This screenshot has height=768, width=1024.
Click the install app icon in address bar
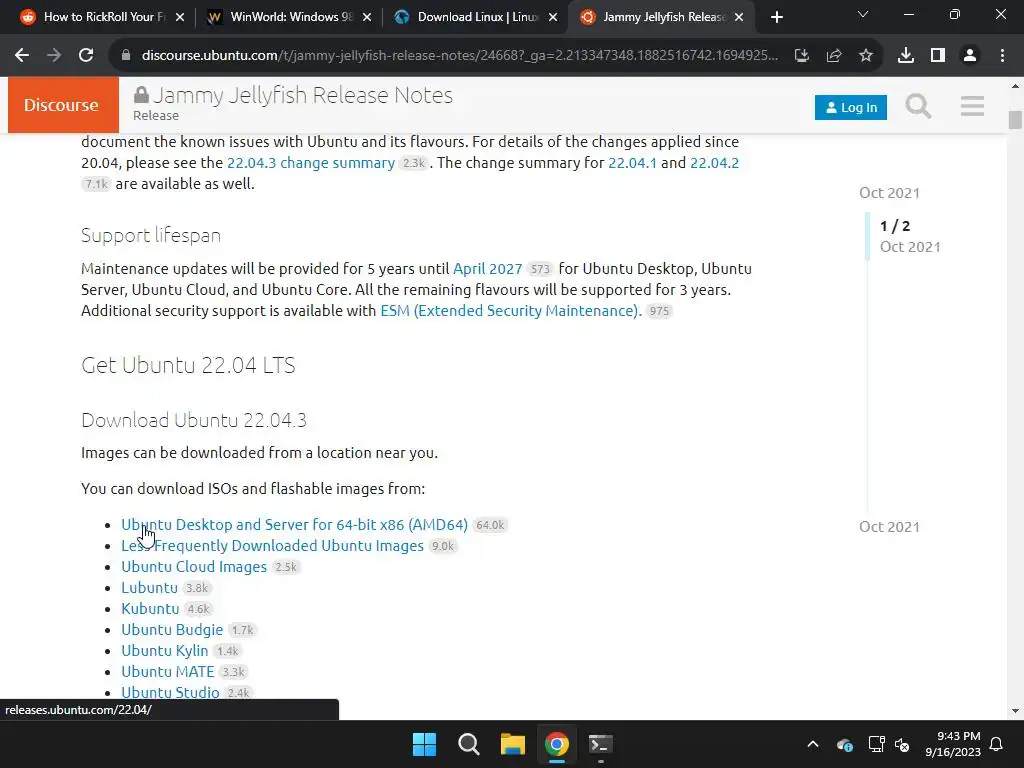[801, 56]
